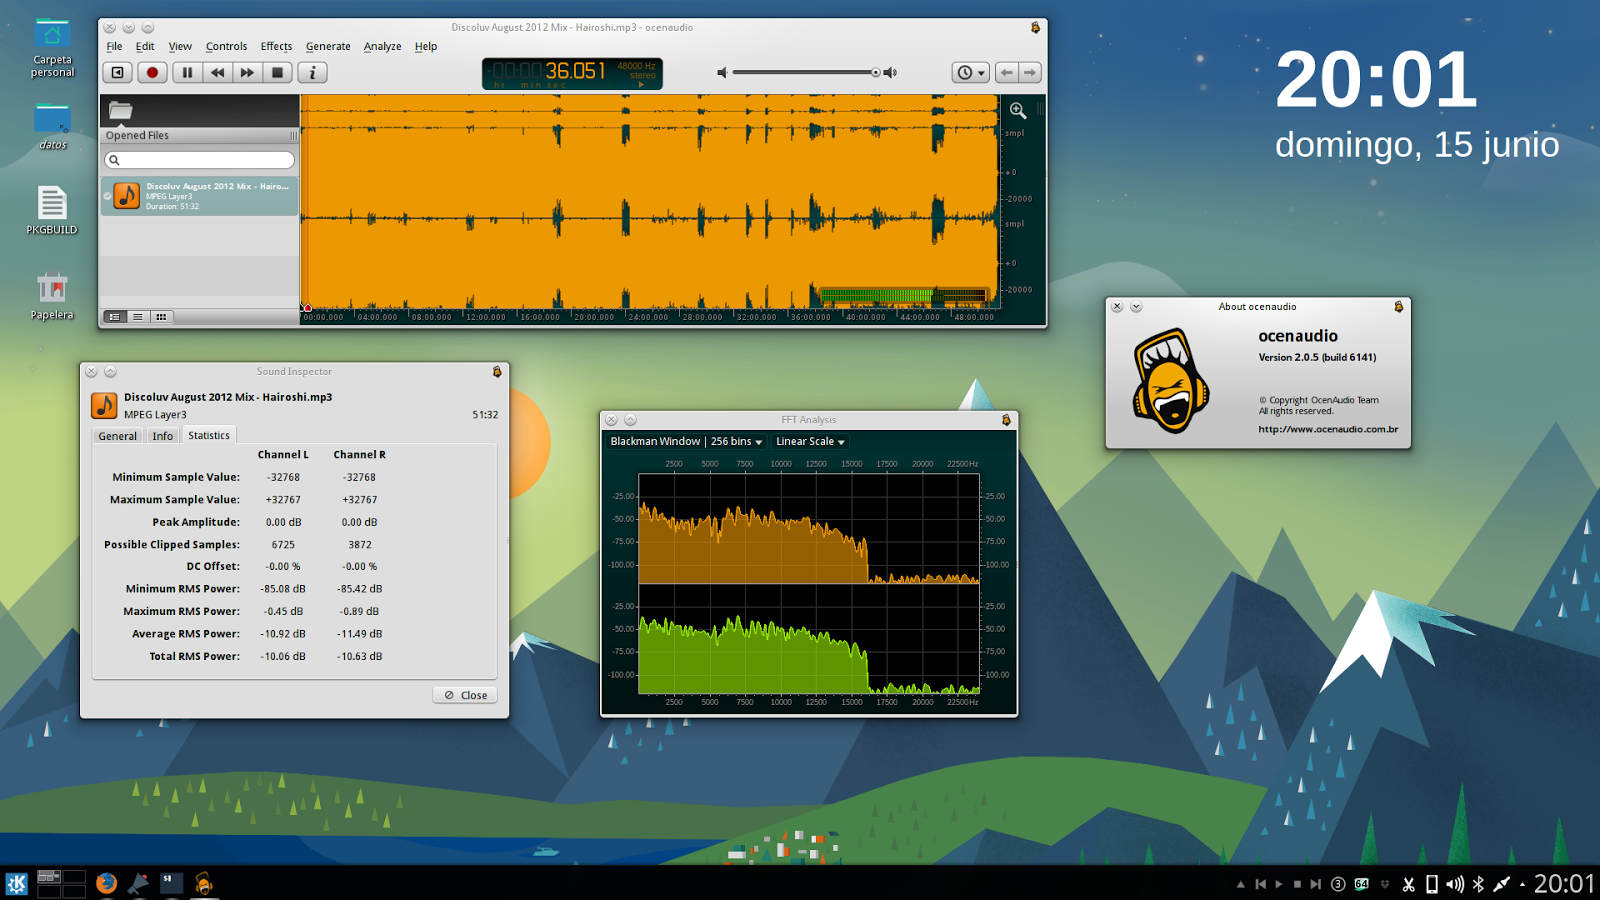Open the Generate menu
Screen dimensions: 1600x900
click(328, 46)
